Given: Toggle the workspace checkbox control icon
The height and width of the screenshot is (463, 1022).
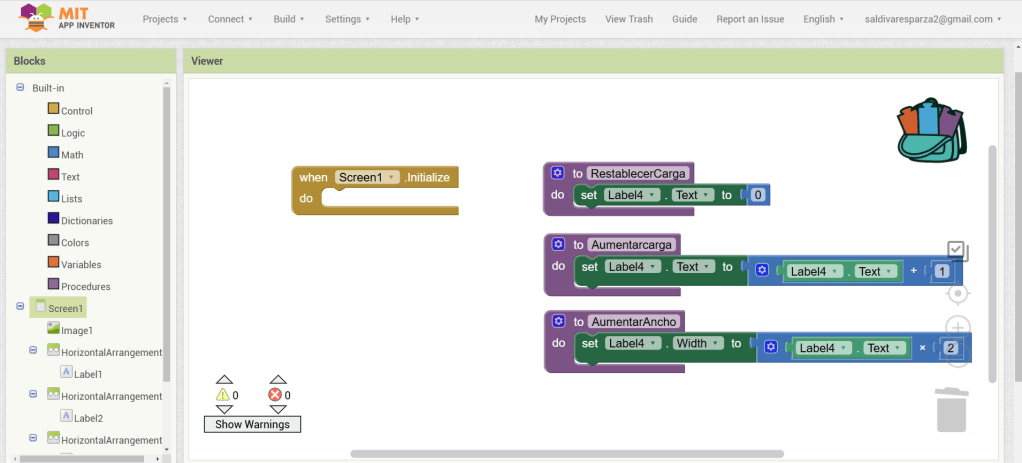Looking at the screenshot, I should 957,251.
